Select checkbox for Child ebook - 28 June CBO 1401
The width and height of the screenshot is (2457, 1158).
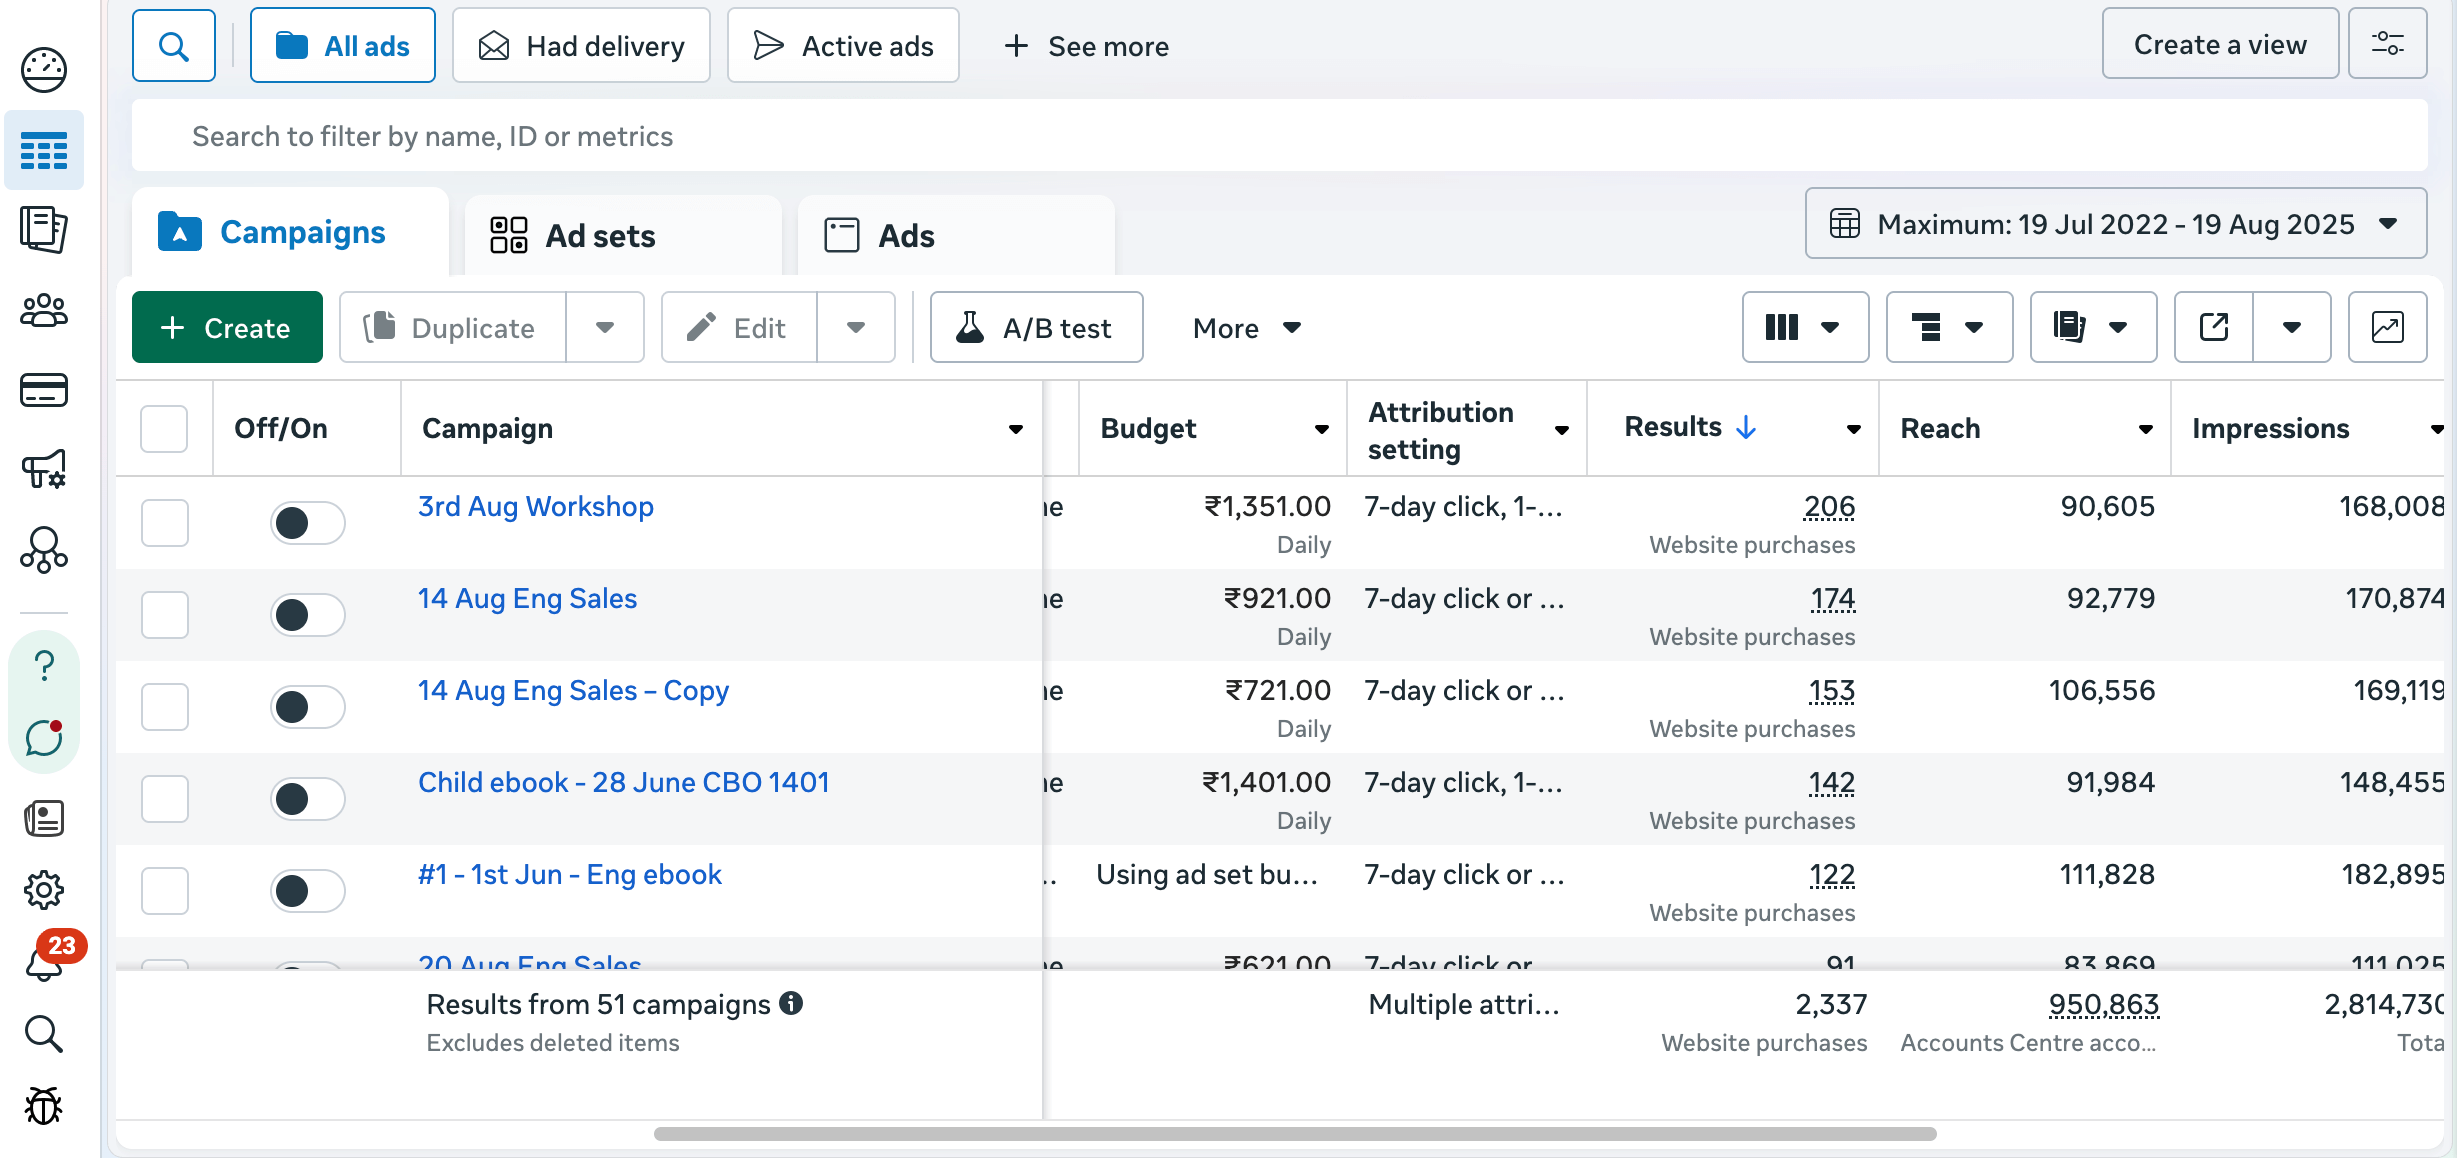coord(164,798)
